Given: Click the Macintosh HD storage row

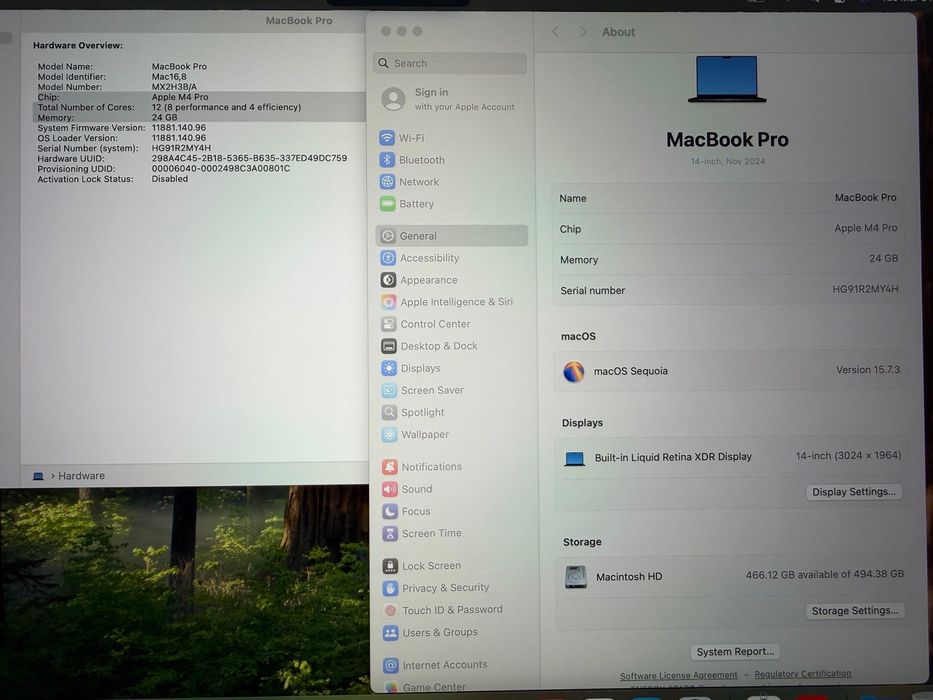Looking at the screenshot, I should pyautogui.click(x=732, y=576).
